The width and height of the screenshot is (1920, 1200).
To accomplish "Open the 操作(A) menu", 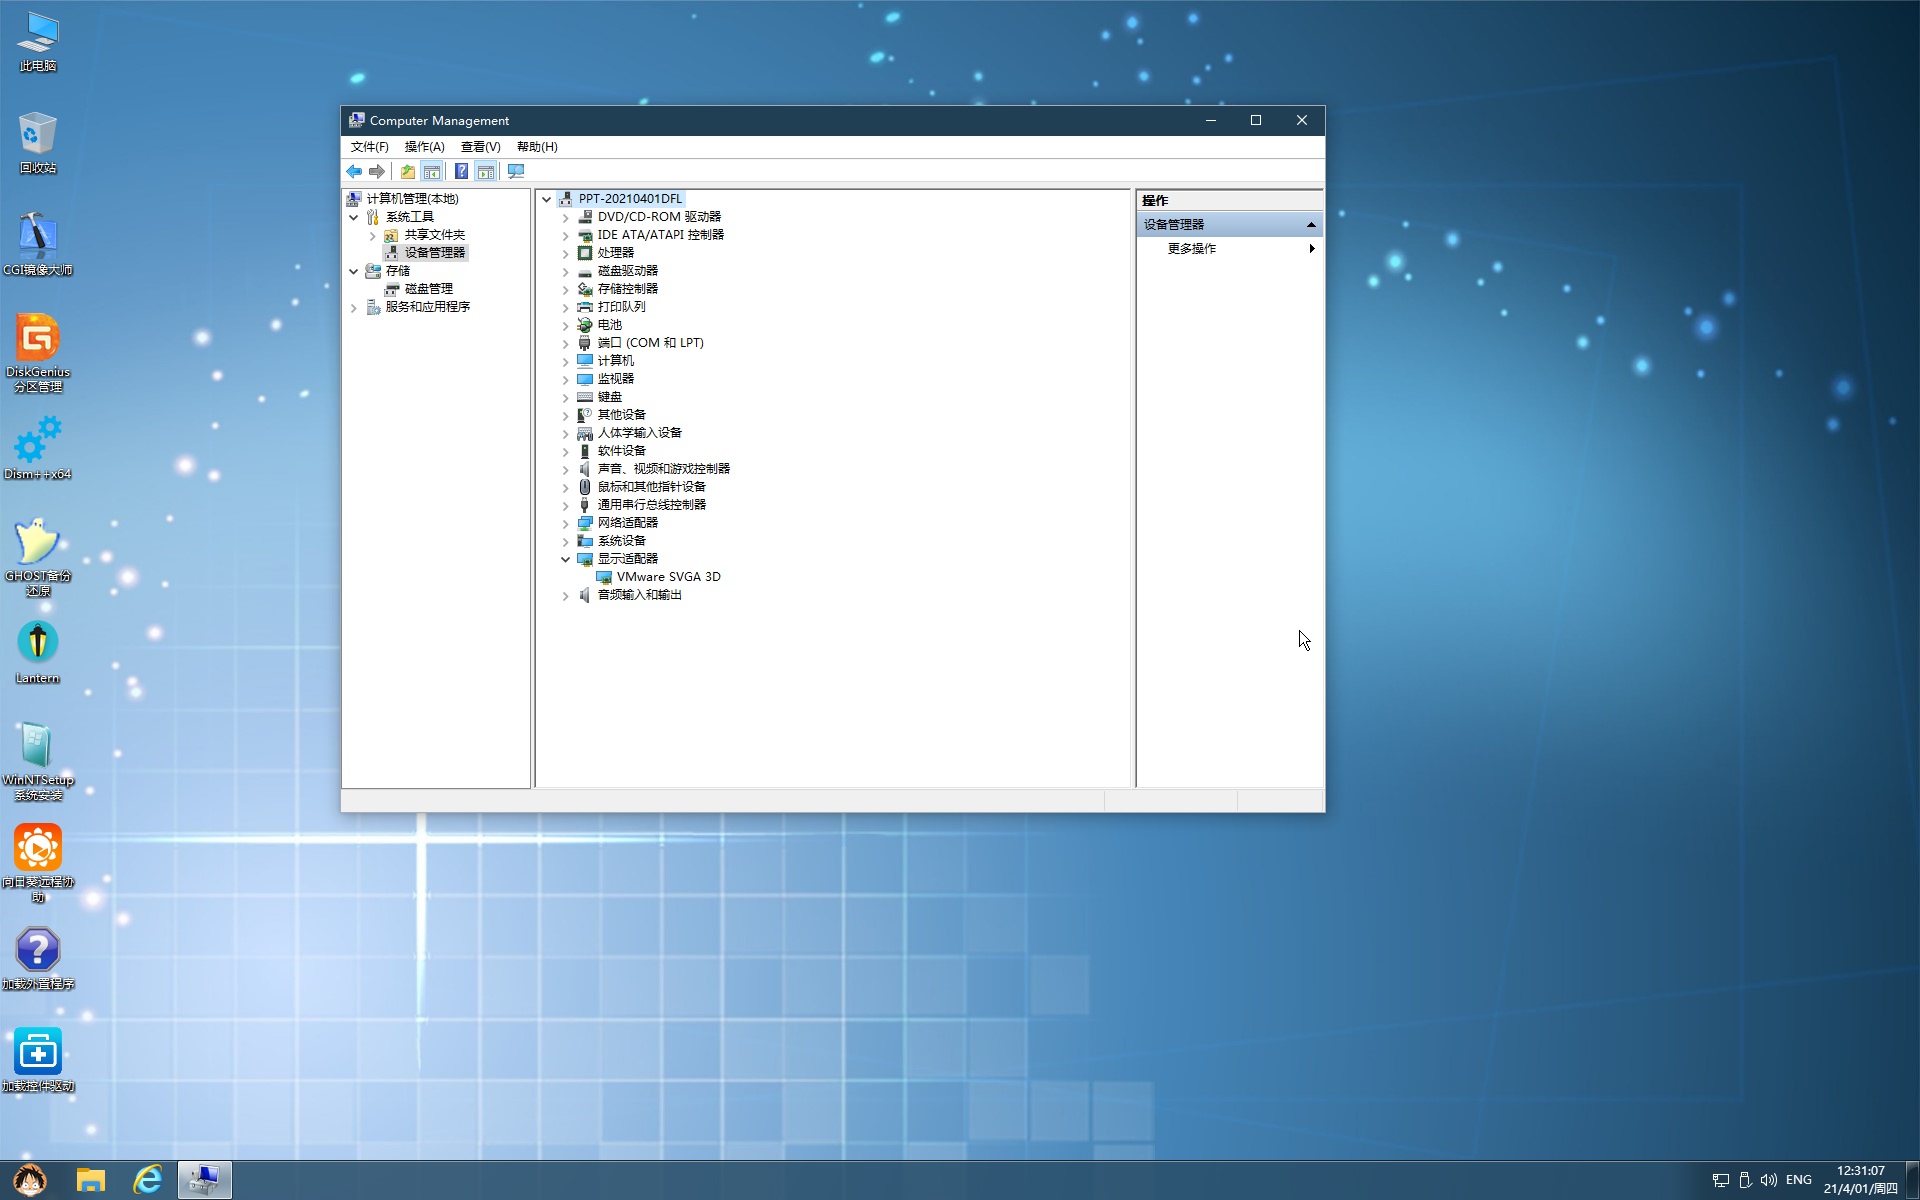I will click(424, 147).
